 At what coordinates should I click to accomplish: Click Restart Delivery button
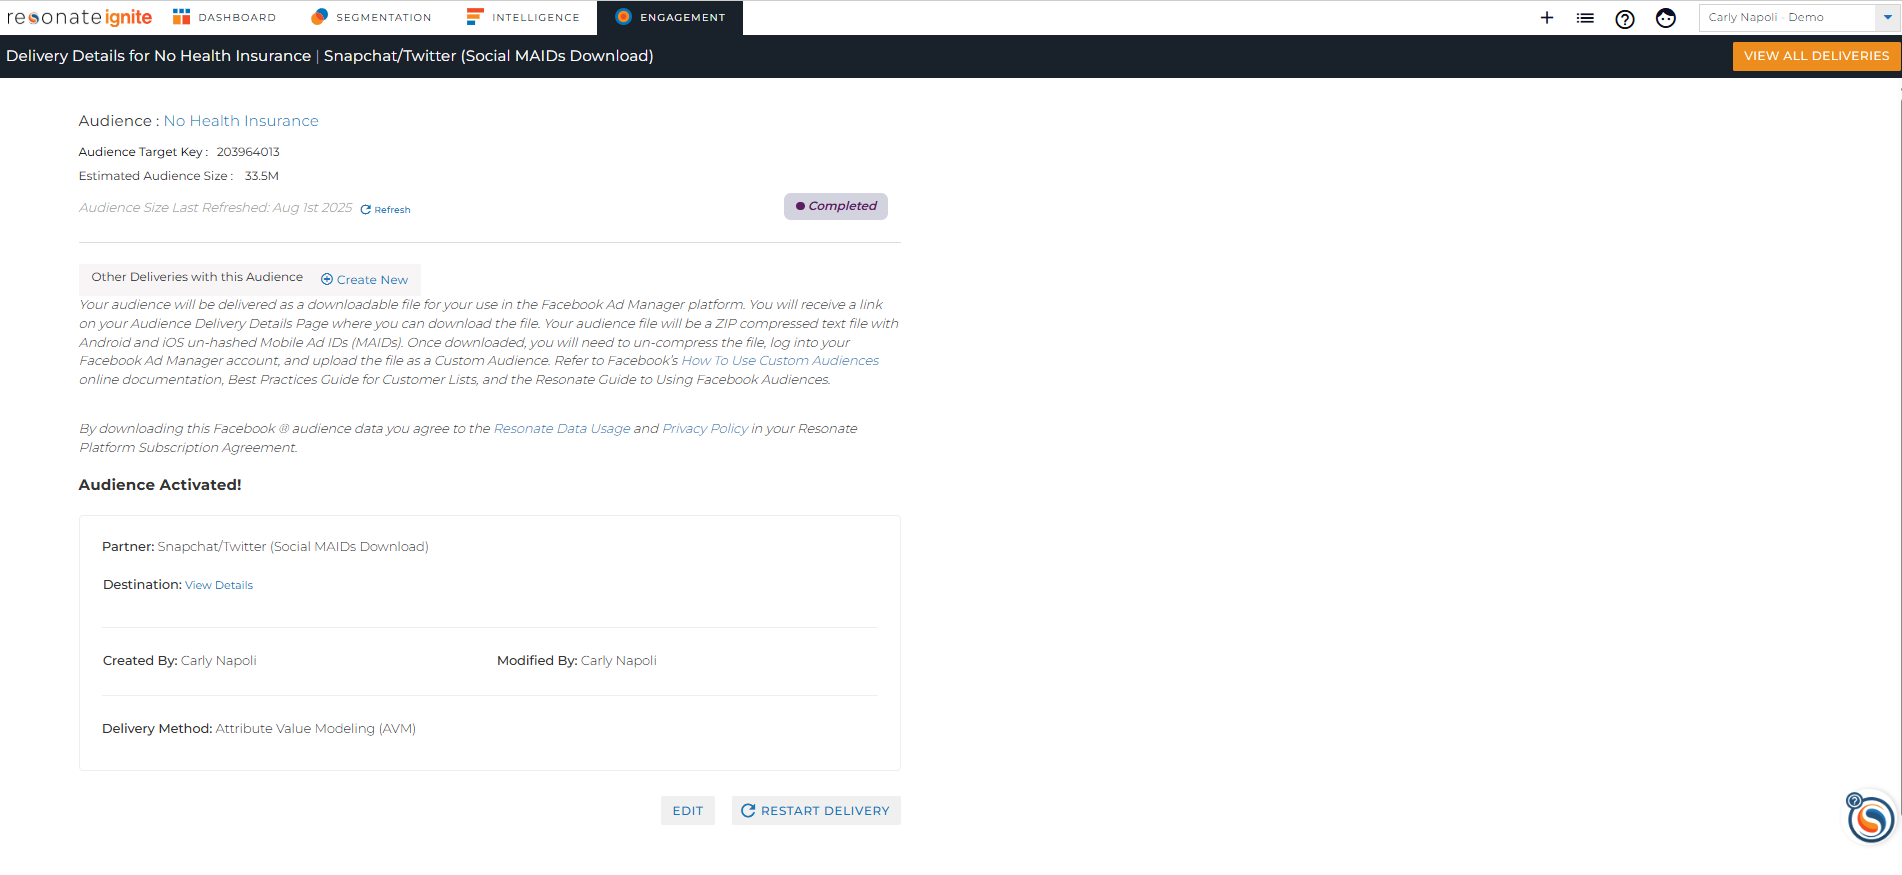pos(816,811)
